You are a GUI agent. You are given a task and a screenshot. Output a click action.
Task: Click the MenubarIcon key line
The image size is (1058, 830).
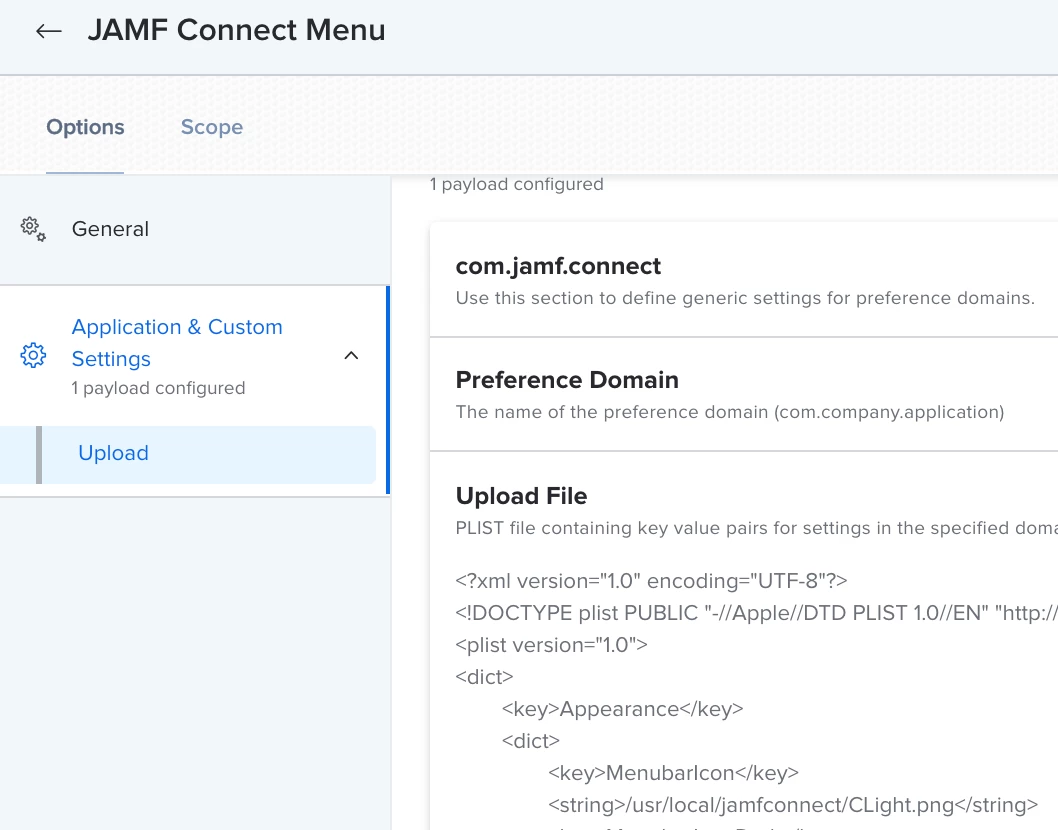coord(673,773)
